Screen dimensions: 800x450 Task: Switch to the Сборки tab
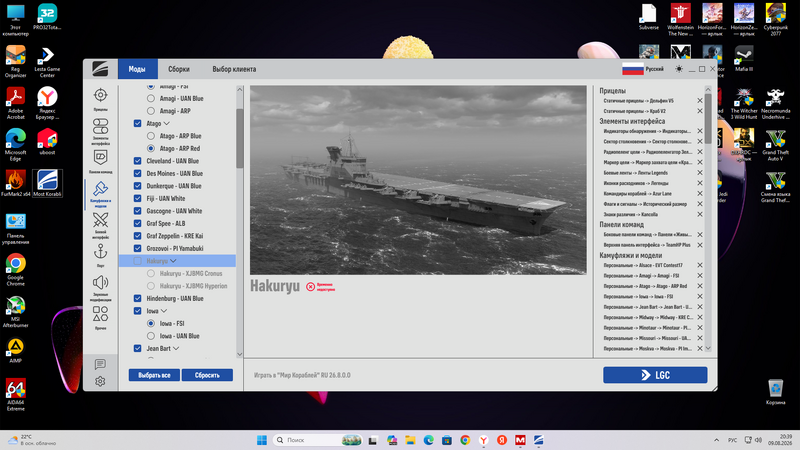[x=179, y=69]
